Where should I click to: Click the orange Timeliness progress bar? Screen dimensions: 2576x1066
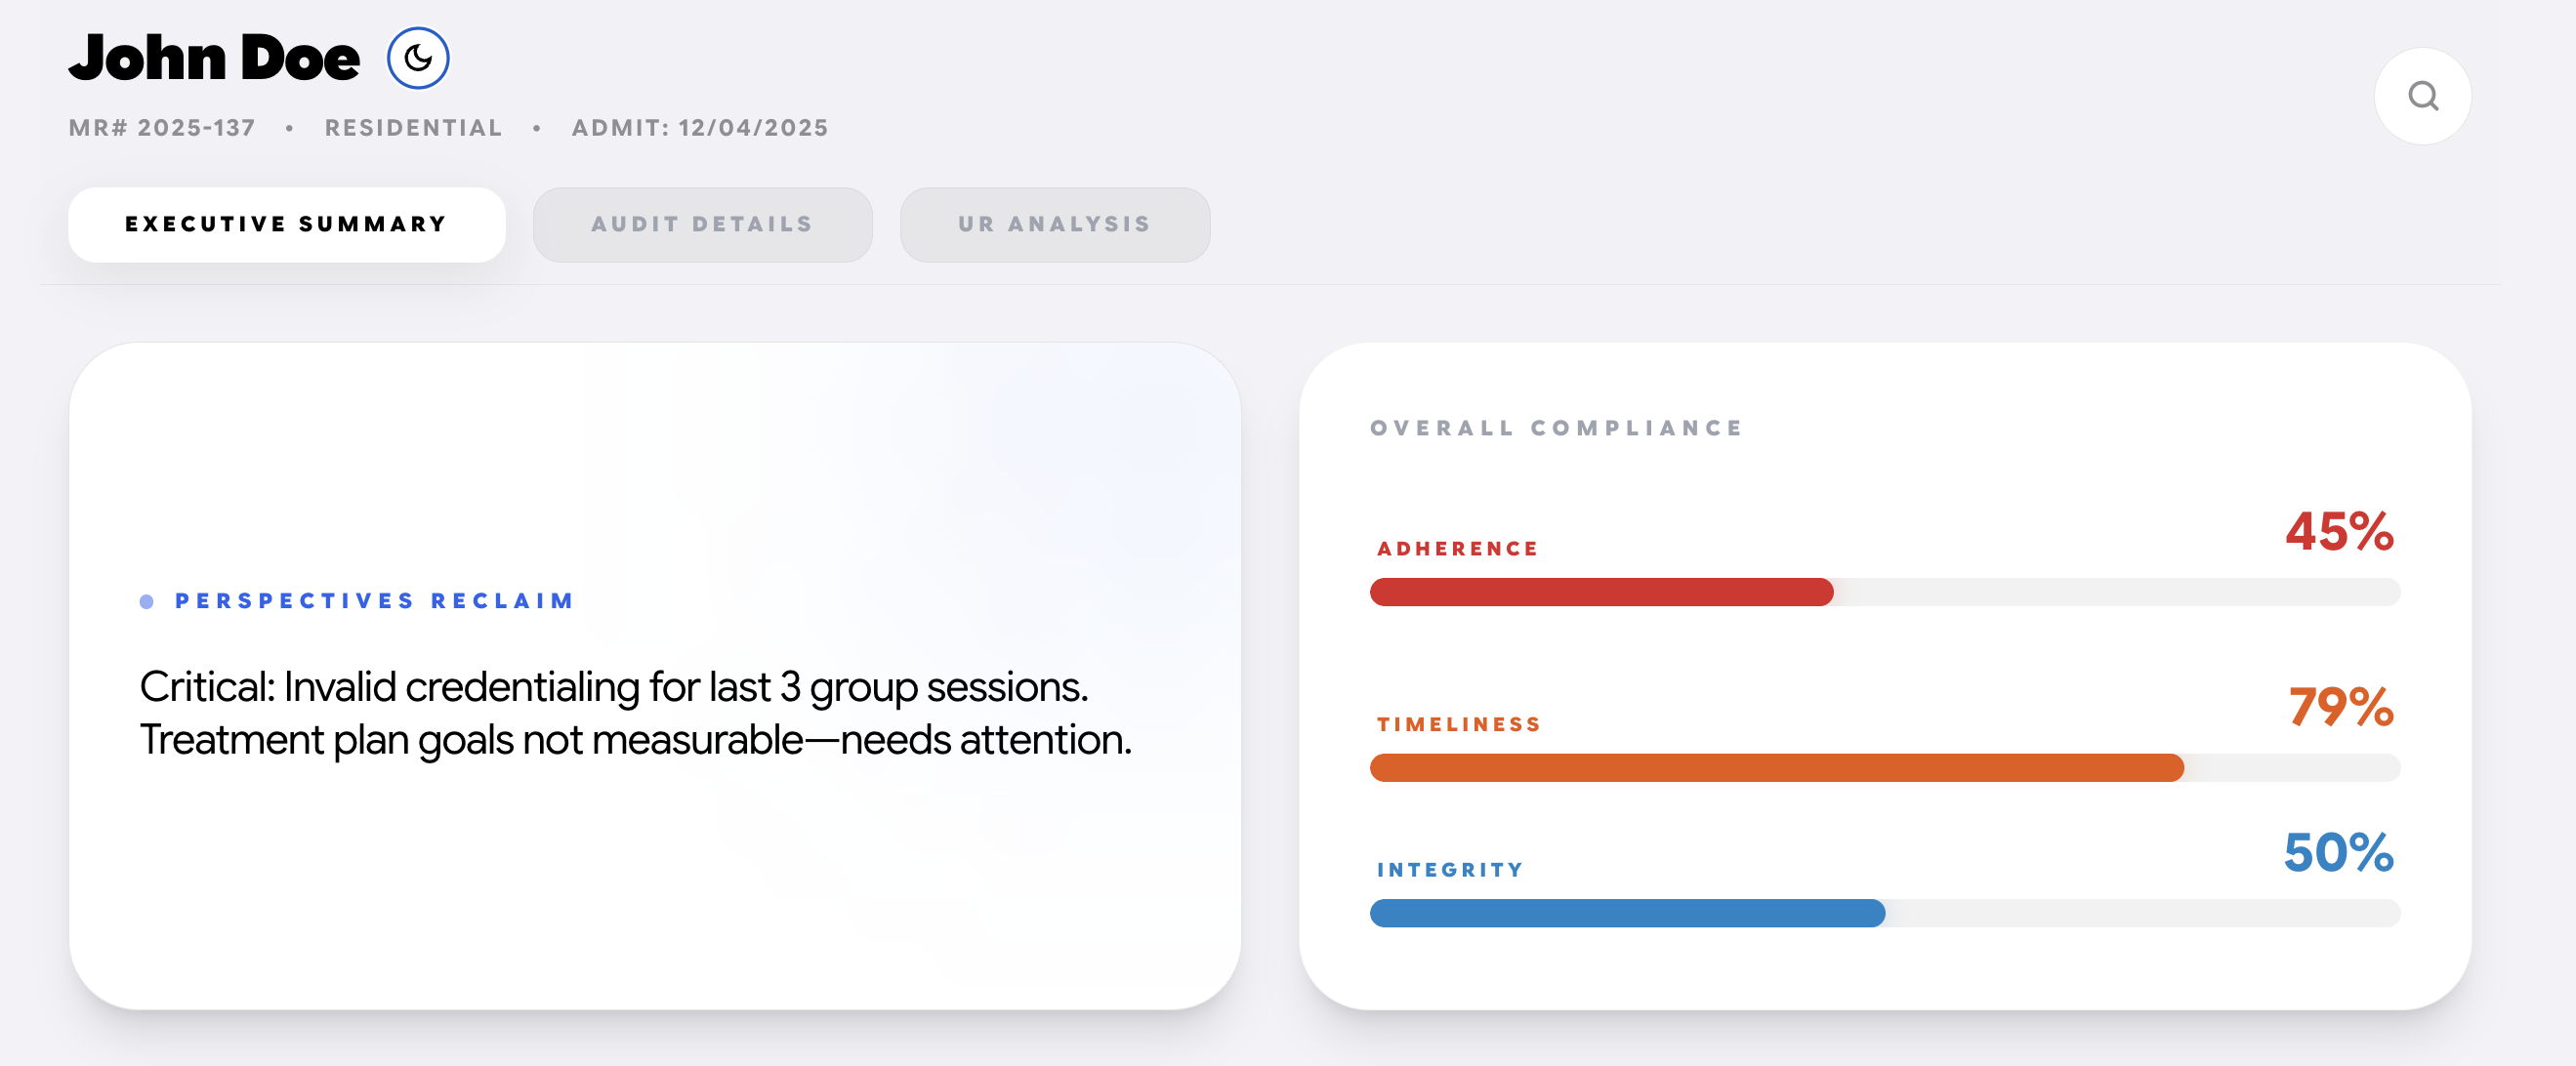pyautogui.click(x=1776, y=767)
